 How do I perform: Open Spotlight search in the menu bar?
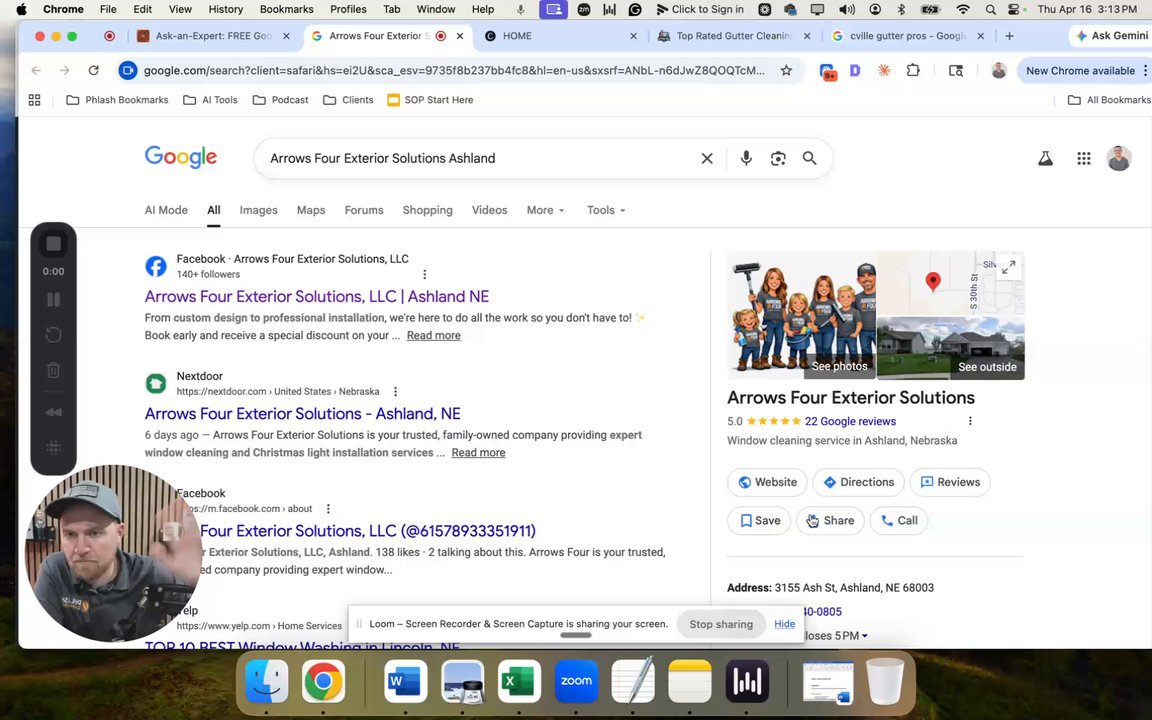click(x=990, y=10)
